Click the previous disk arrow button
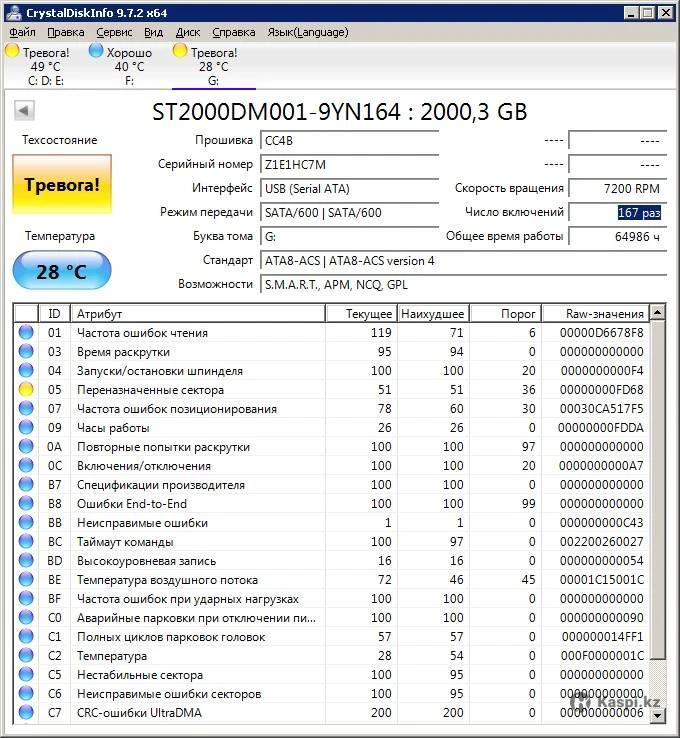680x738 pixels. [x=25, y=111]
